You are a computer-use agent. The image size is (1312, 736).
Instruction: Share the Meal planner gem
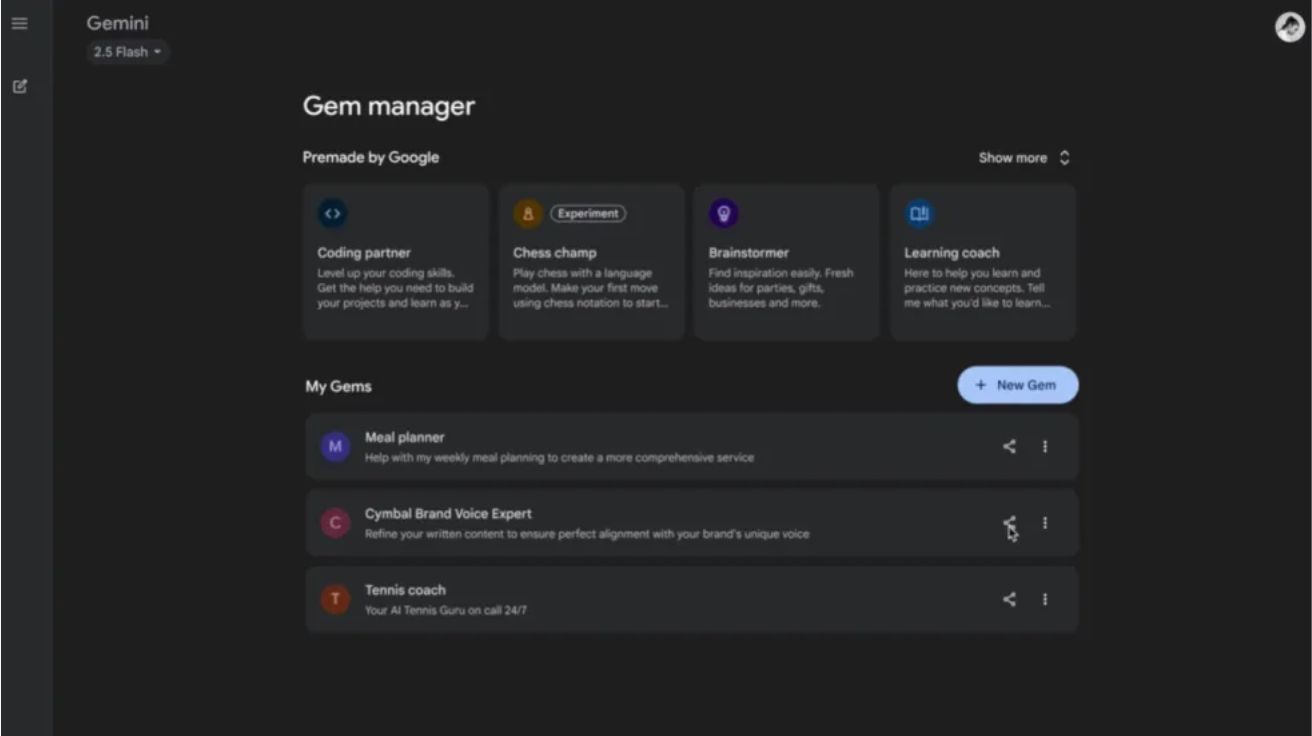1009,446
